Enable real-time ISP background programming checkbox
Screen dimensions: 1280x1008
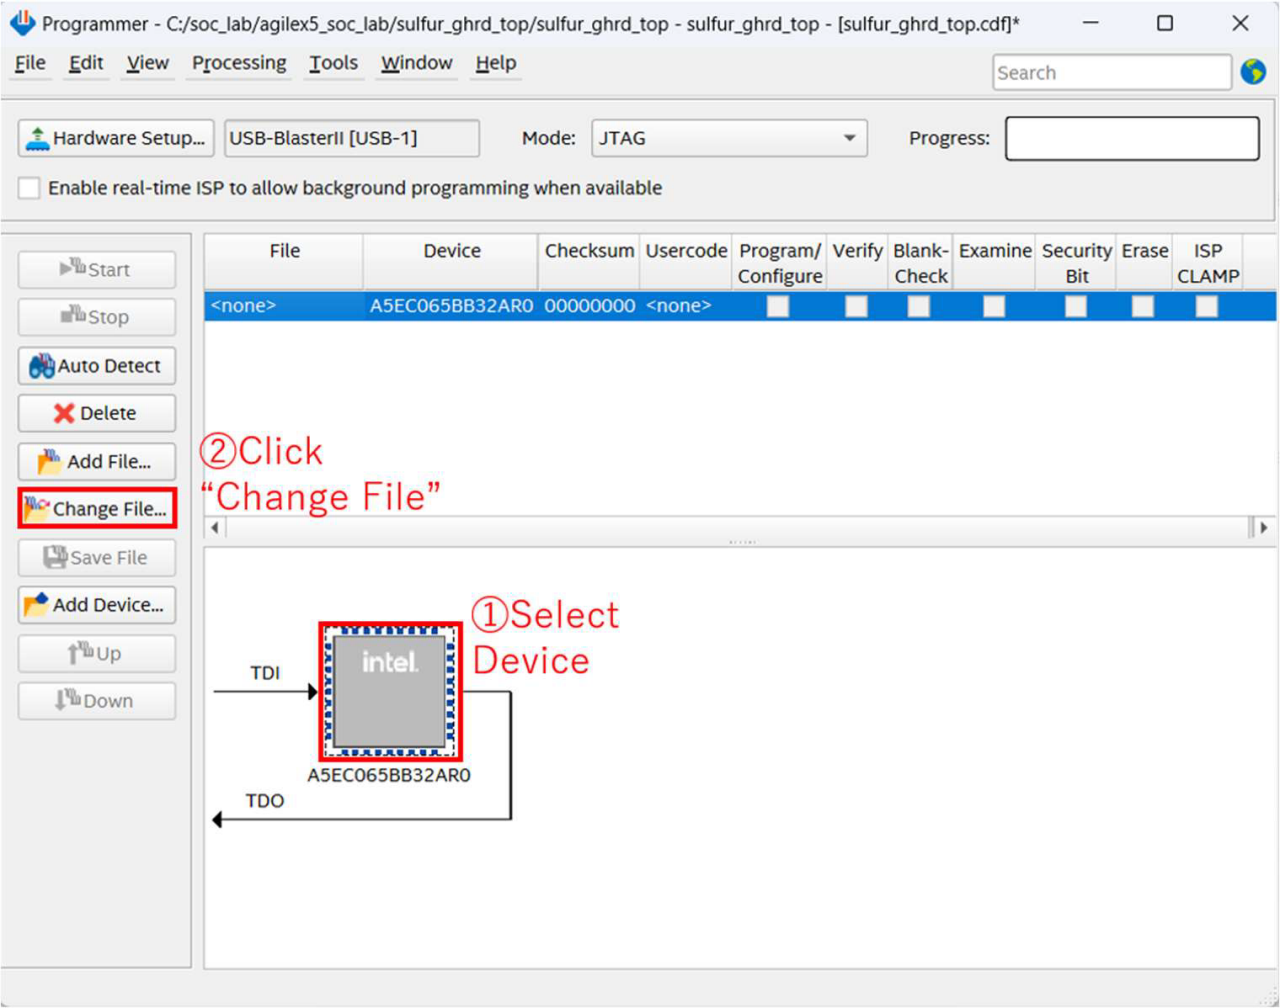[30, 188]
